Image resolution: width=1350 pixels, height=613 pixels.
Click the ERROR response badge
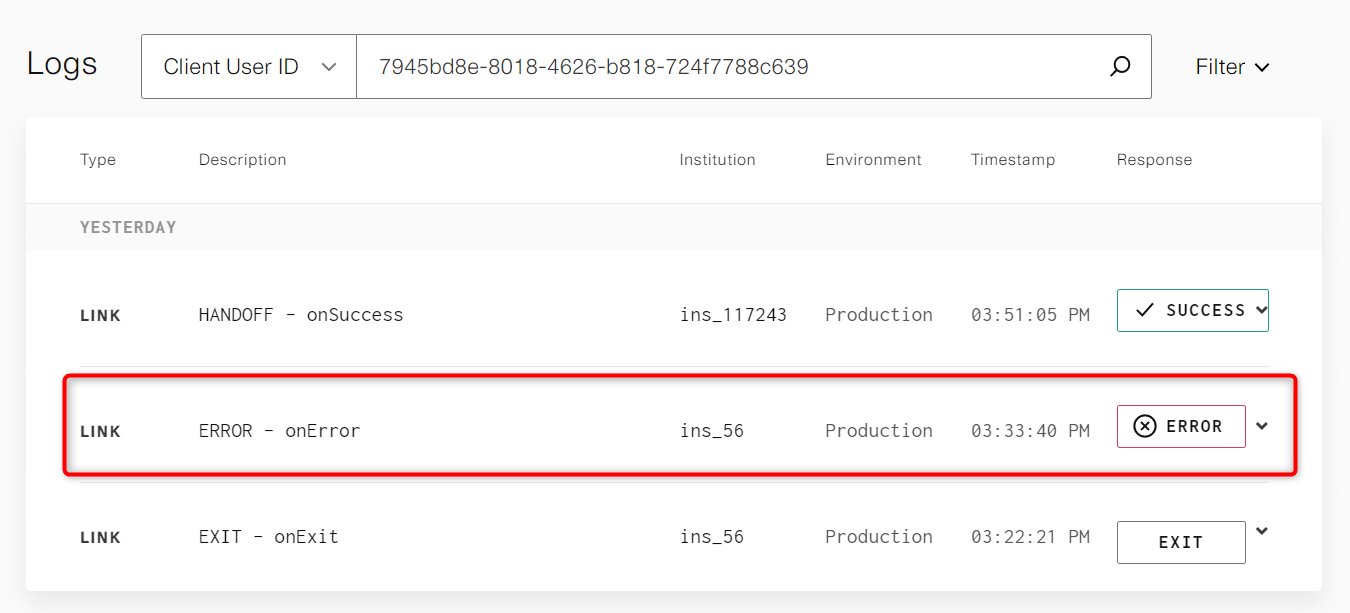(1181, 426)
